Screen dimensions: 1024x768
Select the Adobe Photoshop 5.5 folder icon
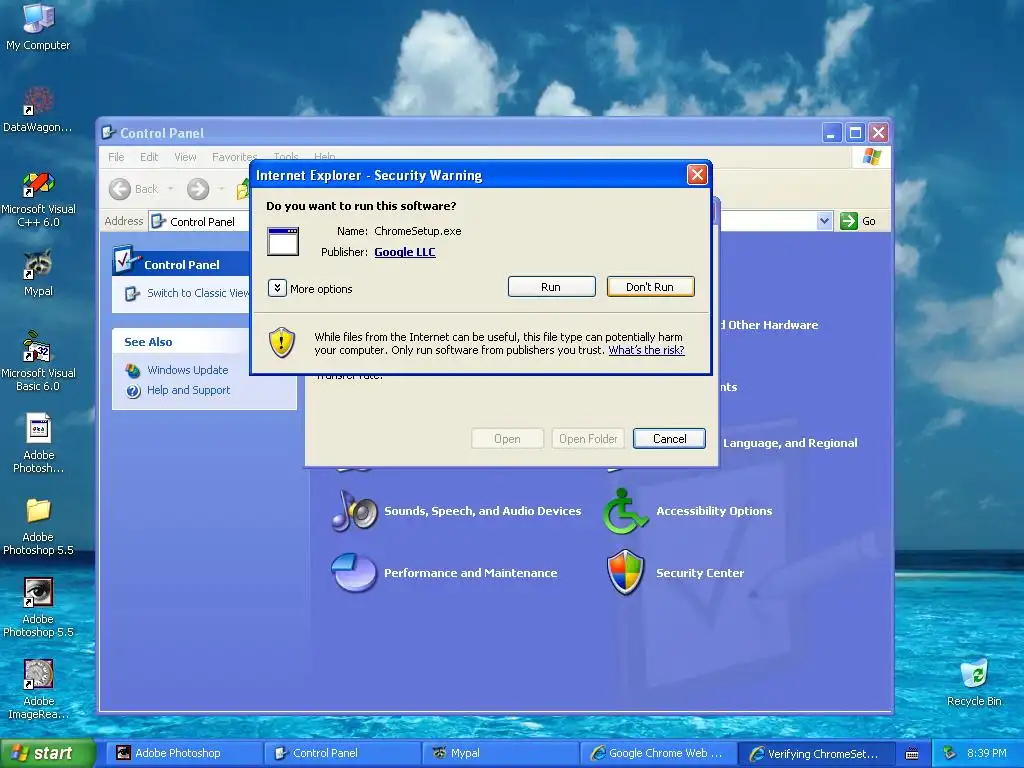click(x=38, y=511)
